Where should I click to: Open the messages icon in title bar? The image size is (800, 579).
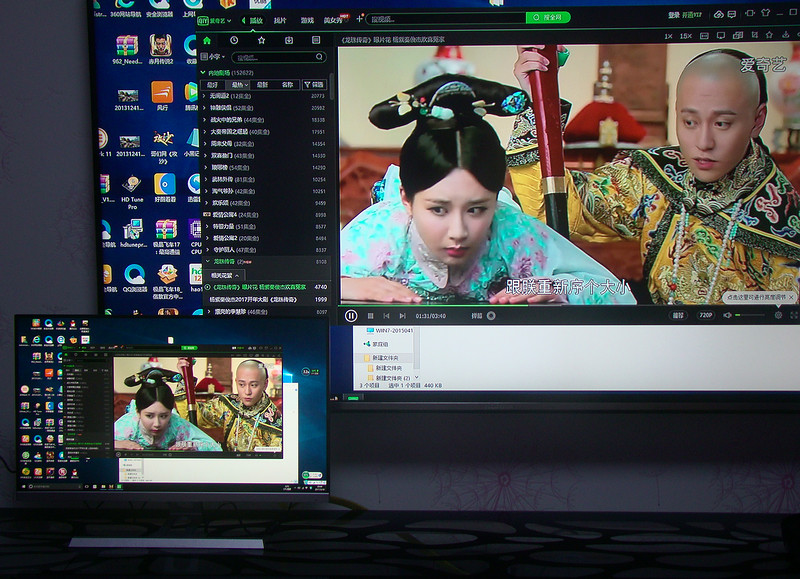click(732, 14)
